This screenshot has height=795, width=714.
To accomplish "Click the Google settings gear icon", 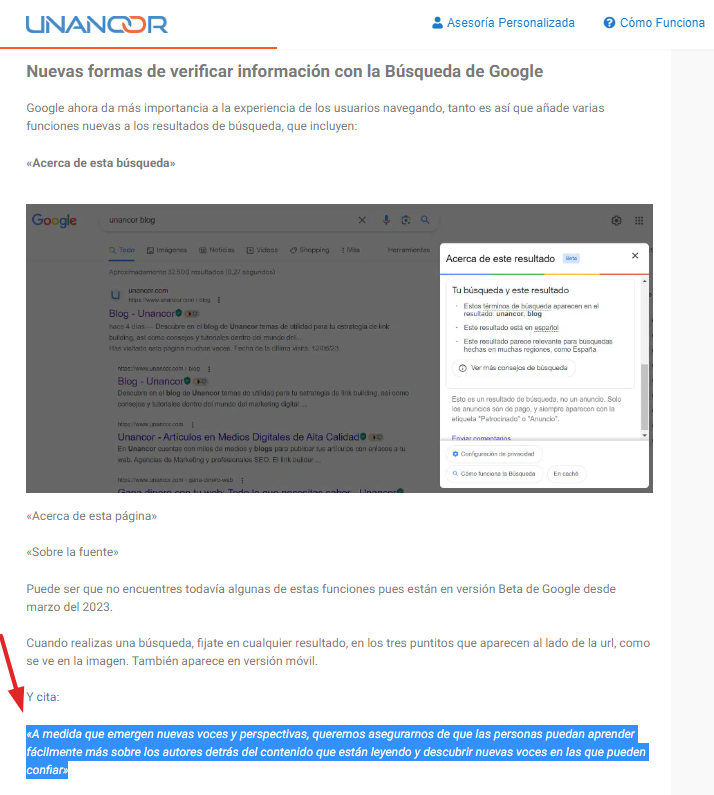I will pyautogui.click(x=616, y=221).
